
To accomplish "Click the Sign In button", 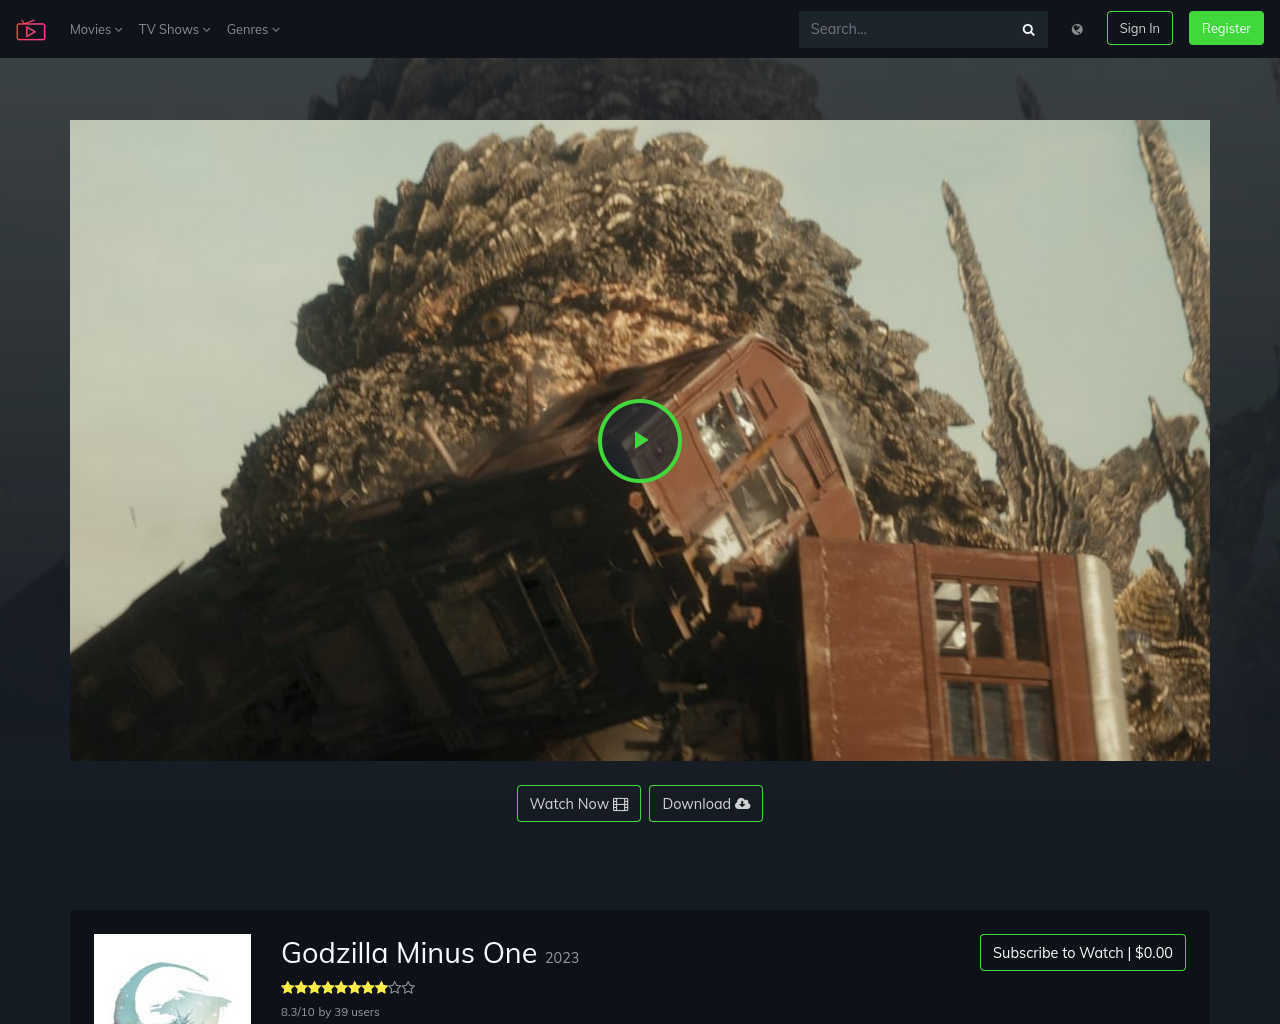I will point(1140,28).
